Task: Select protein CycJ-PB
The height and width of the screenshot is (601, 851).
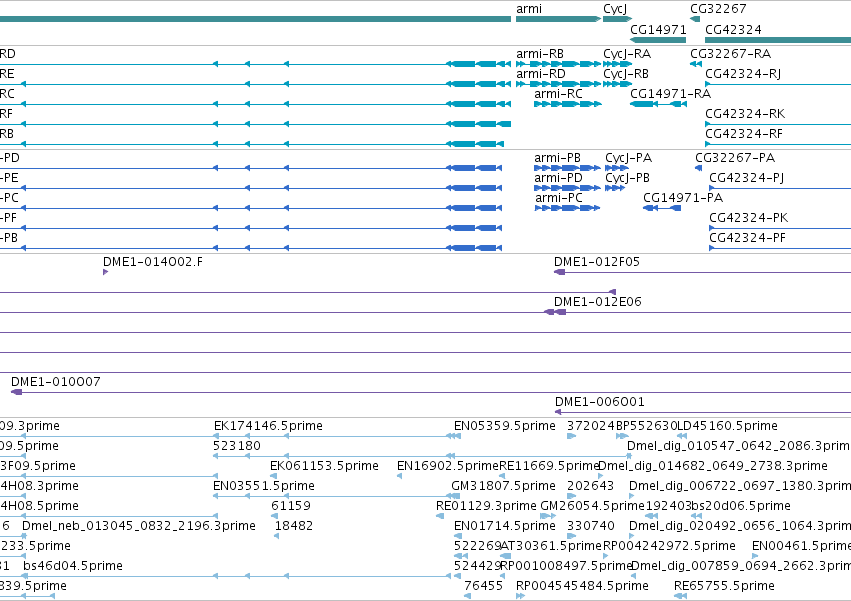Action: tap(627, 178)
